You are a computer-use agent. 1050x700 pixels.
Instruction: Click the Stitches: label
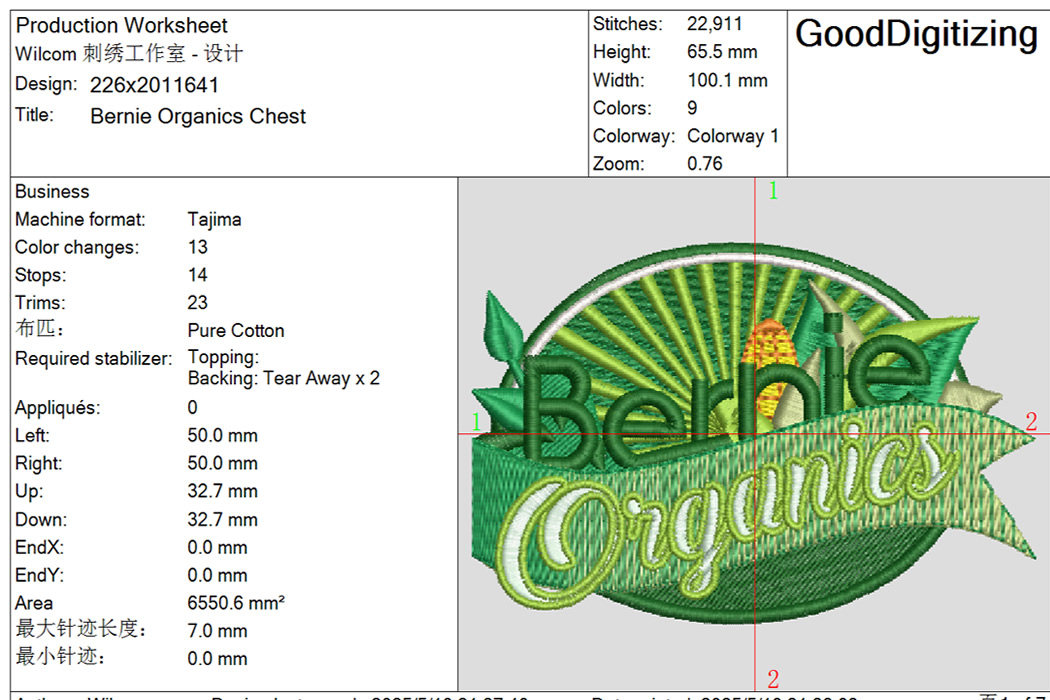(627, 24)
